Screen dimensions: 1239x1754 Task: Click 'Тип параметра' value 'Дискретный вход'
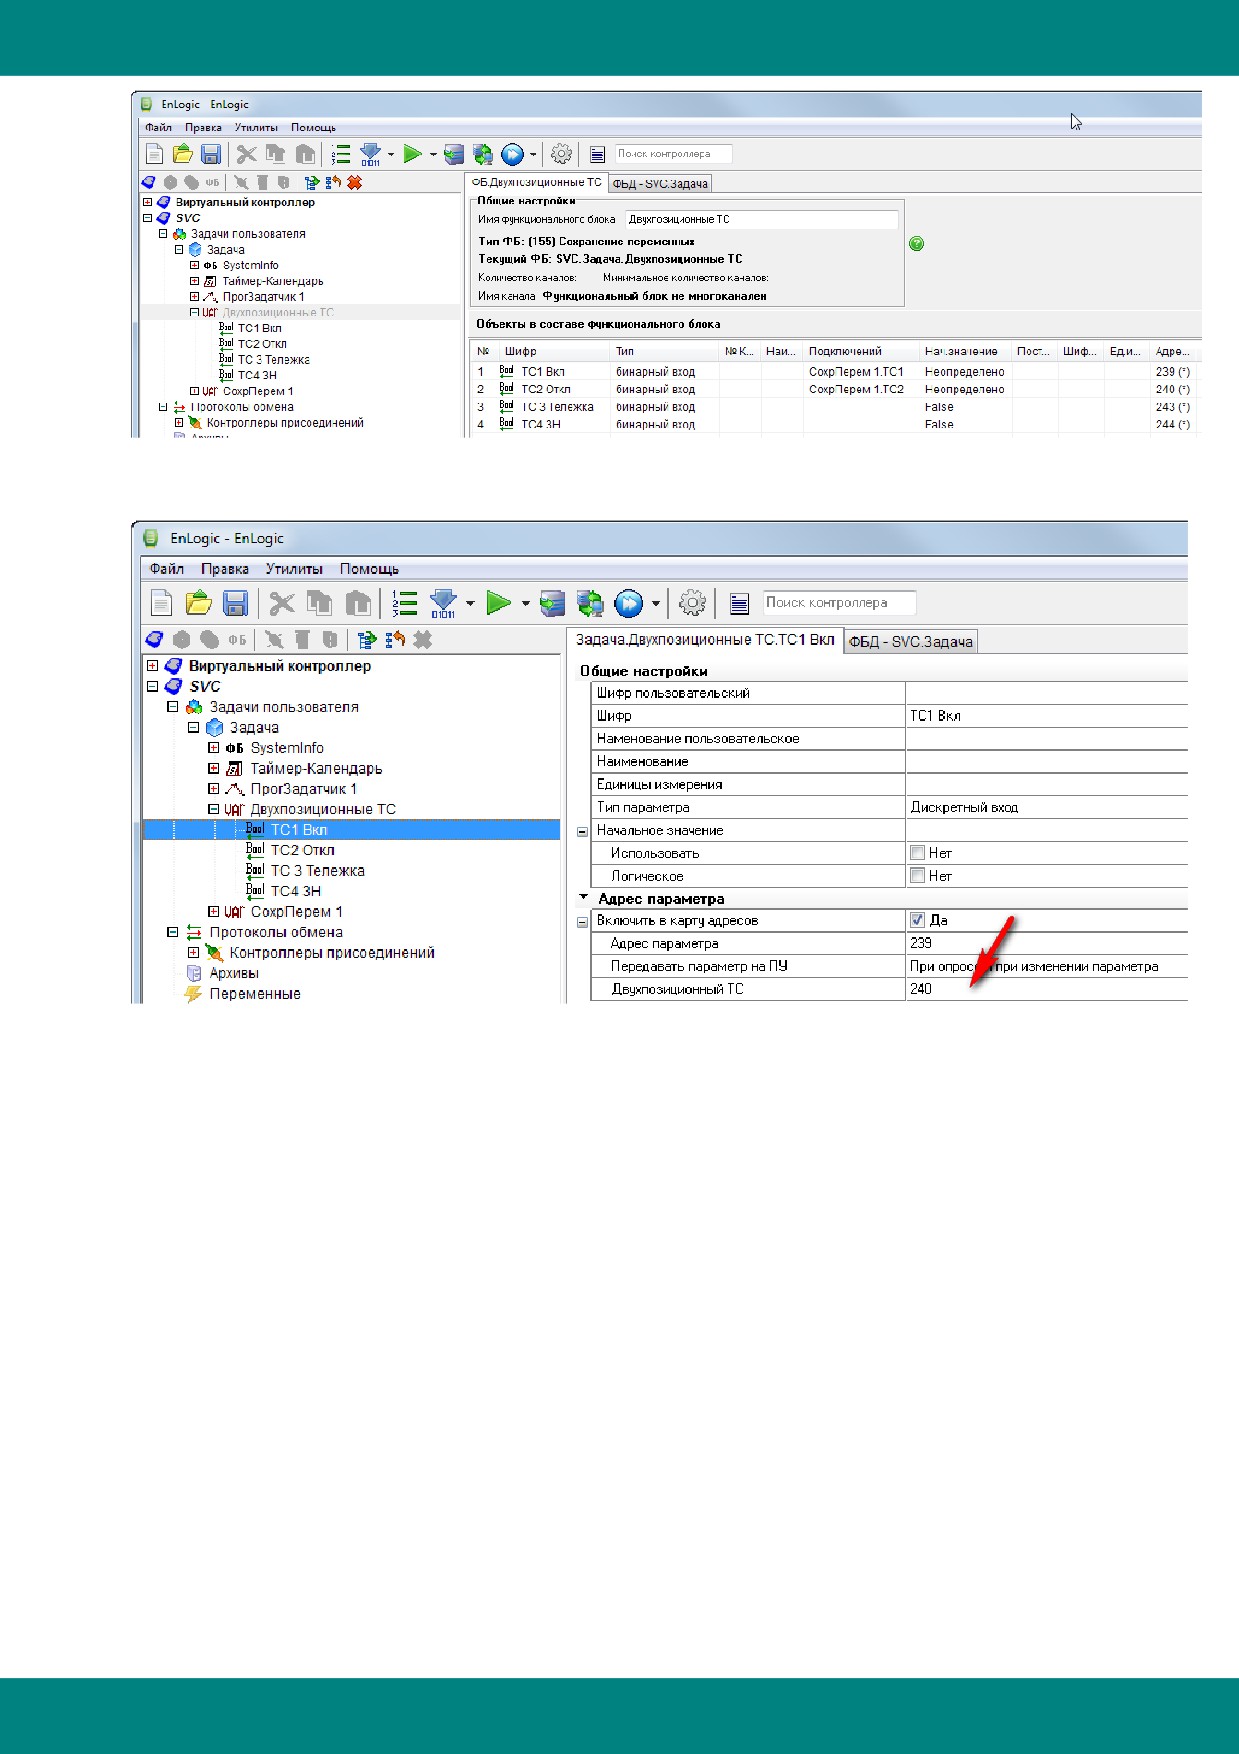tap(1046, 807)
